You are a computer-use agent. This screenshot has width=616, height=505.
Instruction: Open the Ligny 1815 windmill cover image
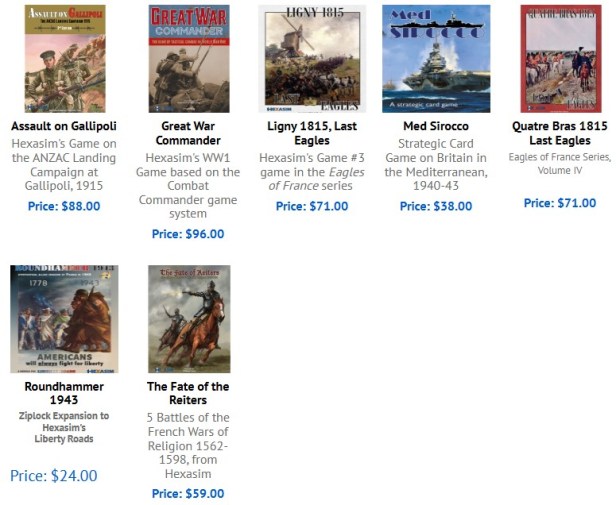point(312,59)
